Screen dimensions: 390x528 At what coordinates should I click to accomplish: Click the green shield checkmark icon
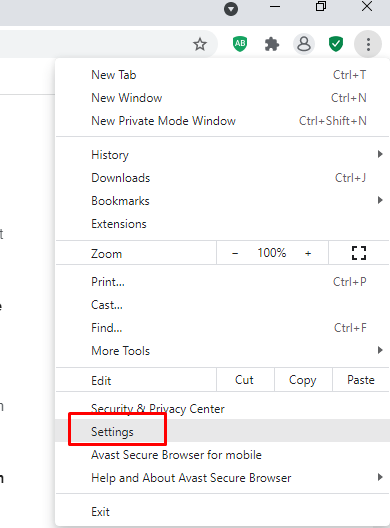[336, 44]
